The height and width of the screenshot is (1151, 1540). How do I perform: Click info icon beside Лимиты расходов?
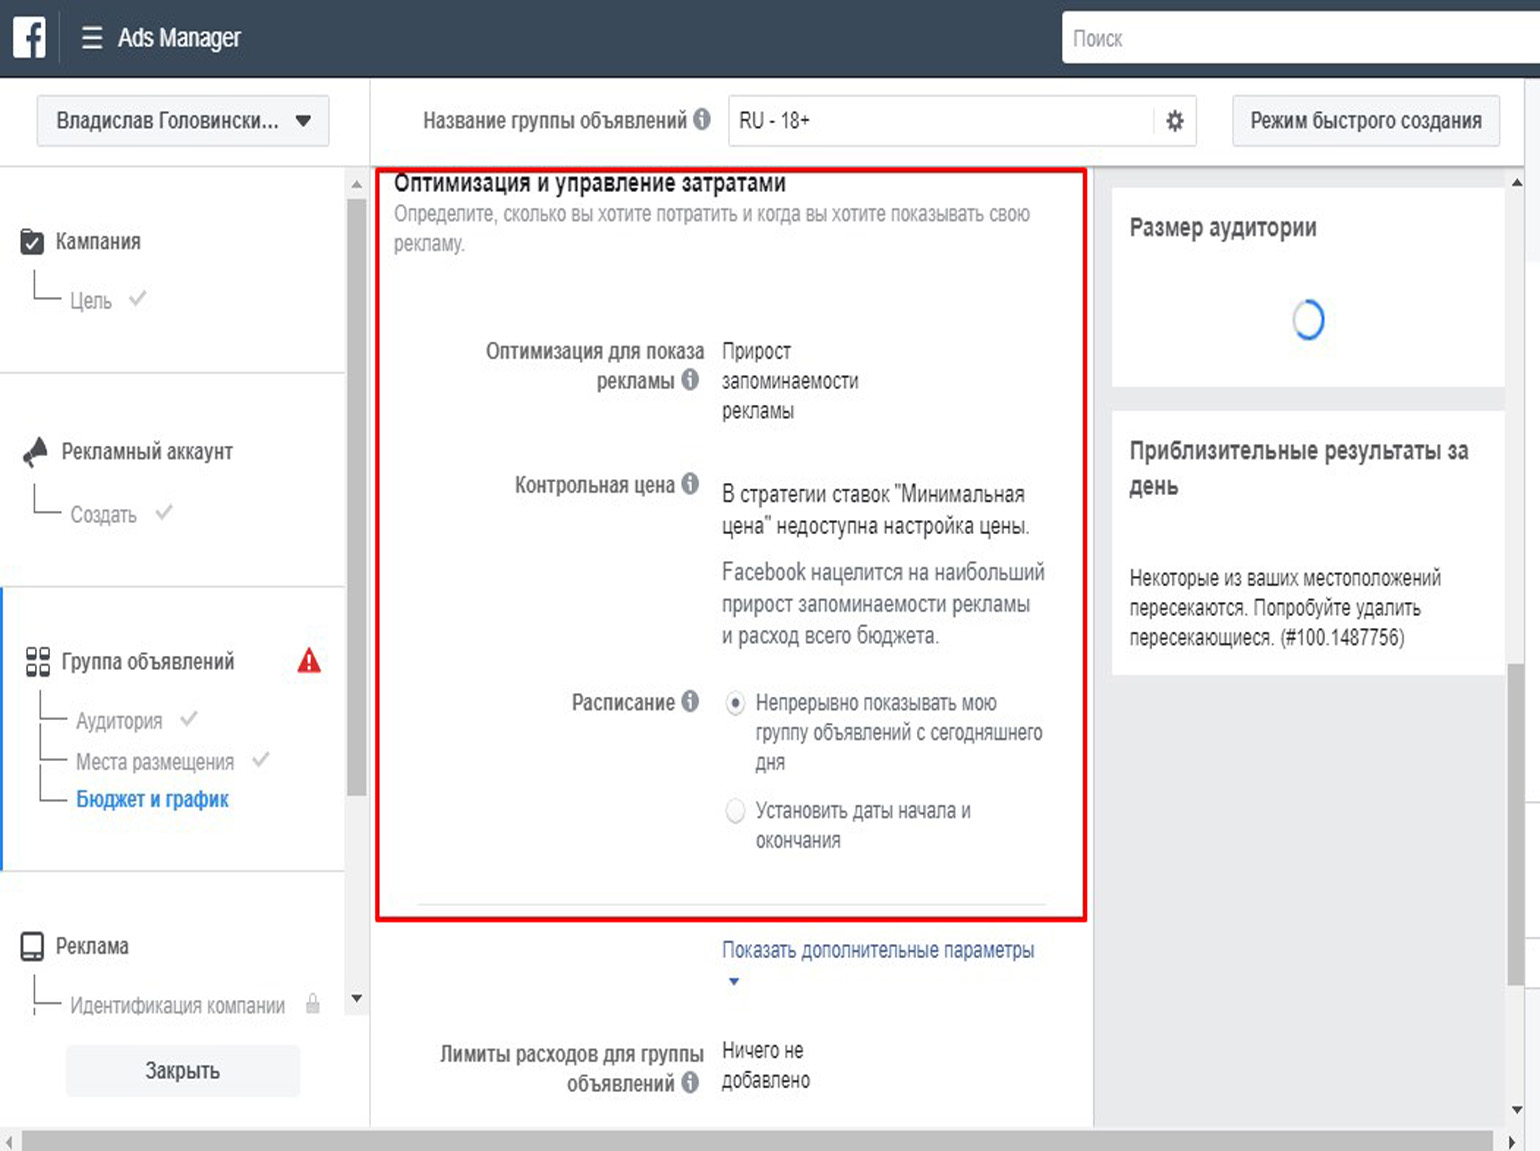tap(690, 1082)
